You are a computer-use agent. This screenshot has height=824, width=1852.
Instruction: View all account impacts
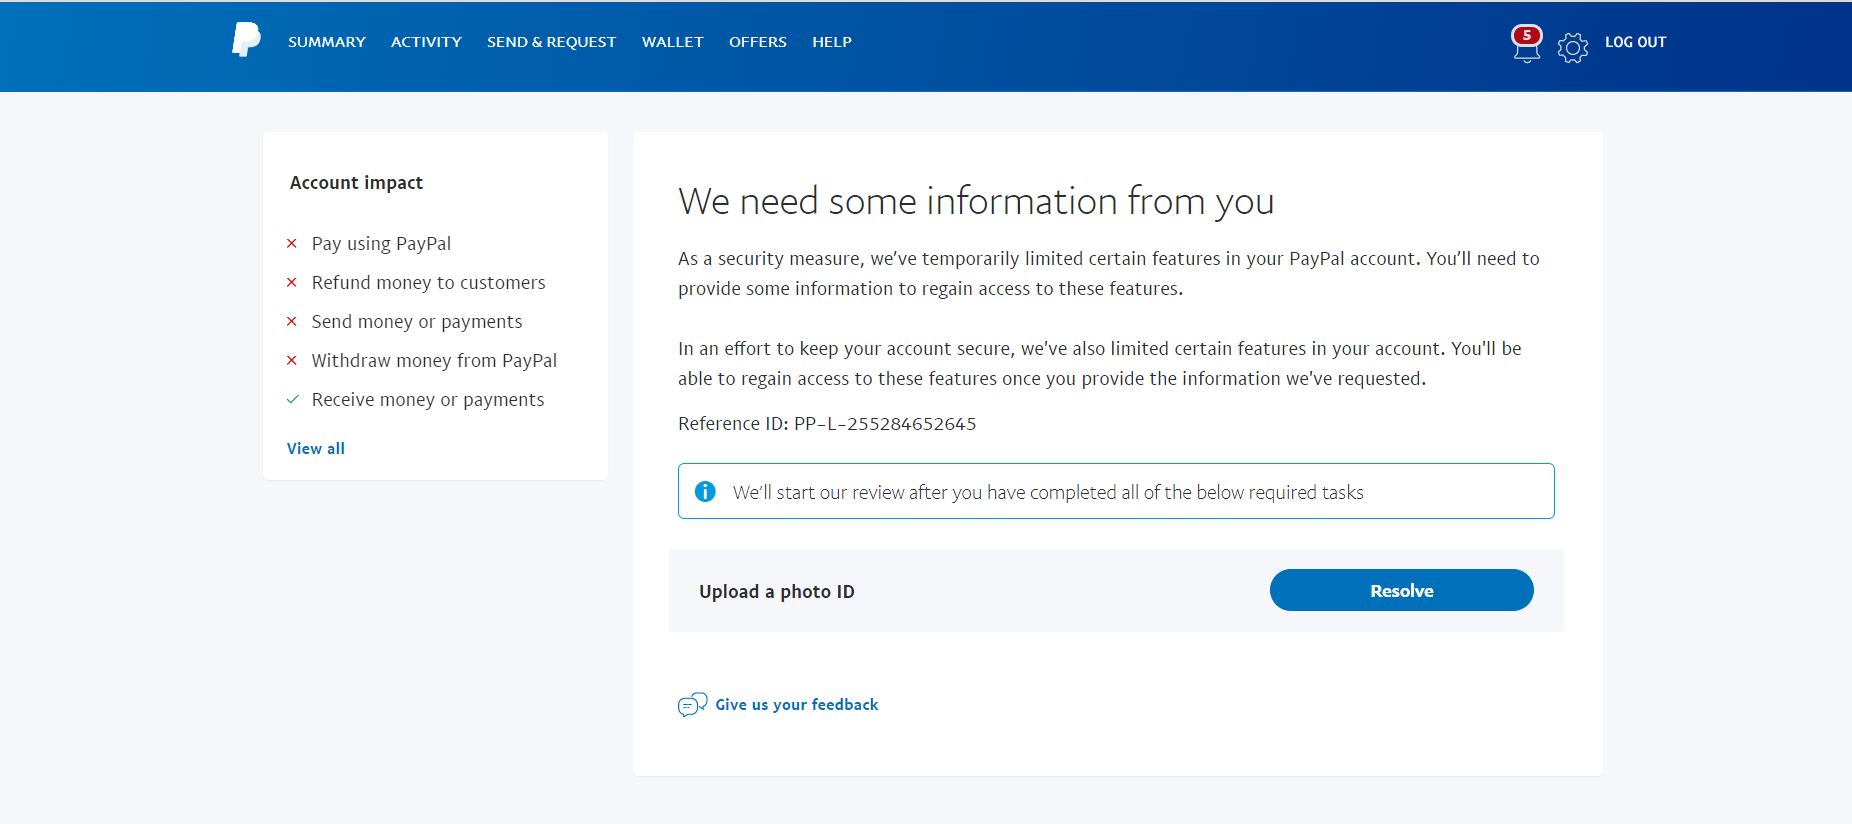coord(316,448)
